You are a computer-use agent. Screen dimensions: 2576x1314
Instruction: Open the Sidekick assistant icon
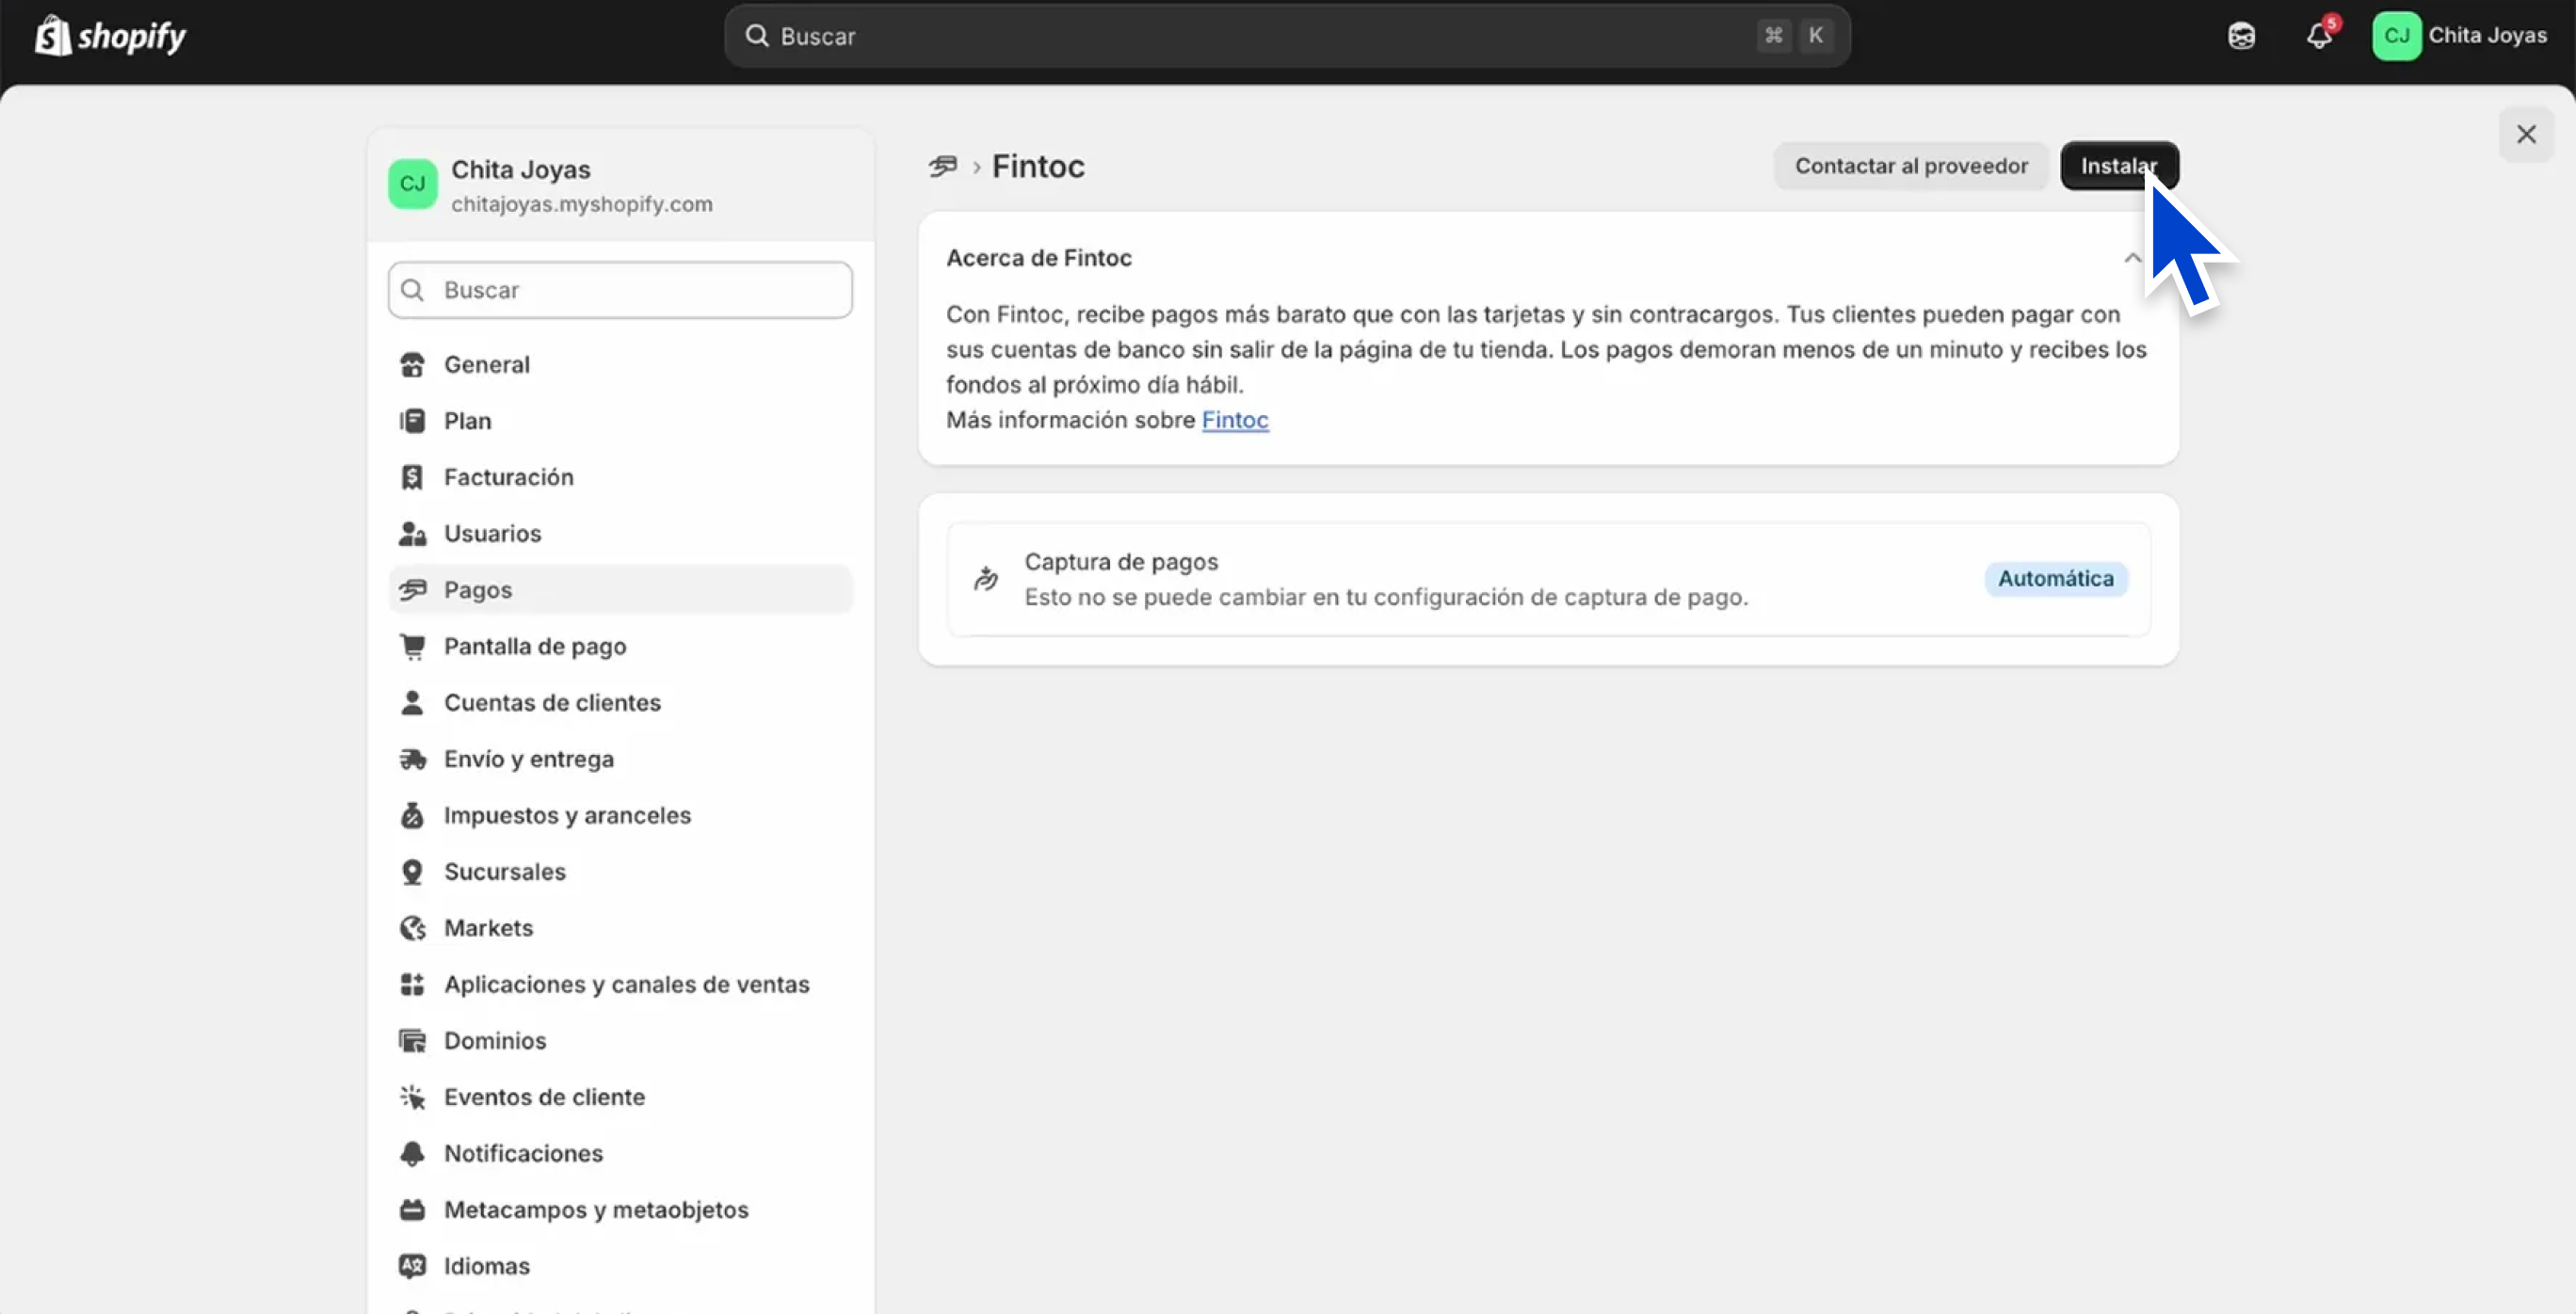(x=2241, y=36)
